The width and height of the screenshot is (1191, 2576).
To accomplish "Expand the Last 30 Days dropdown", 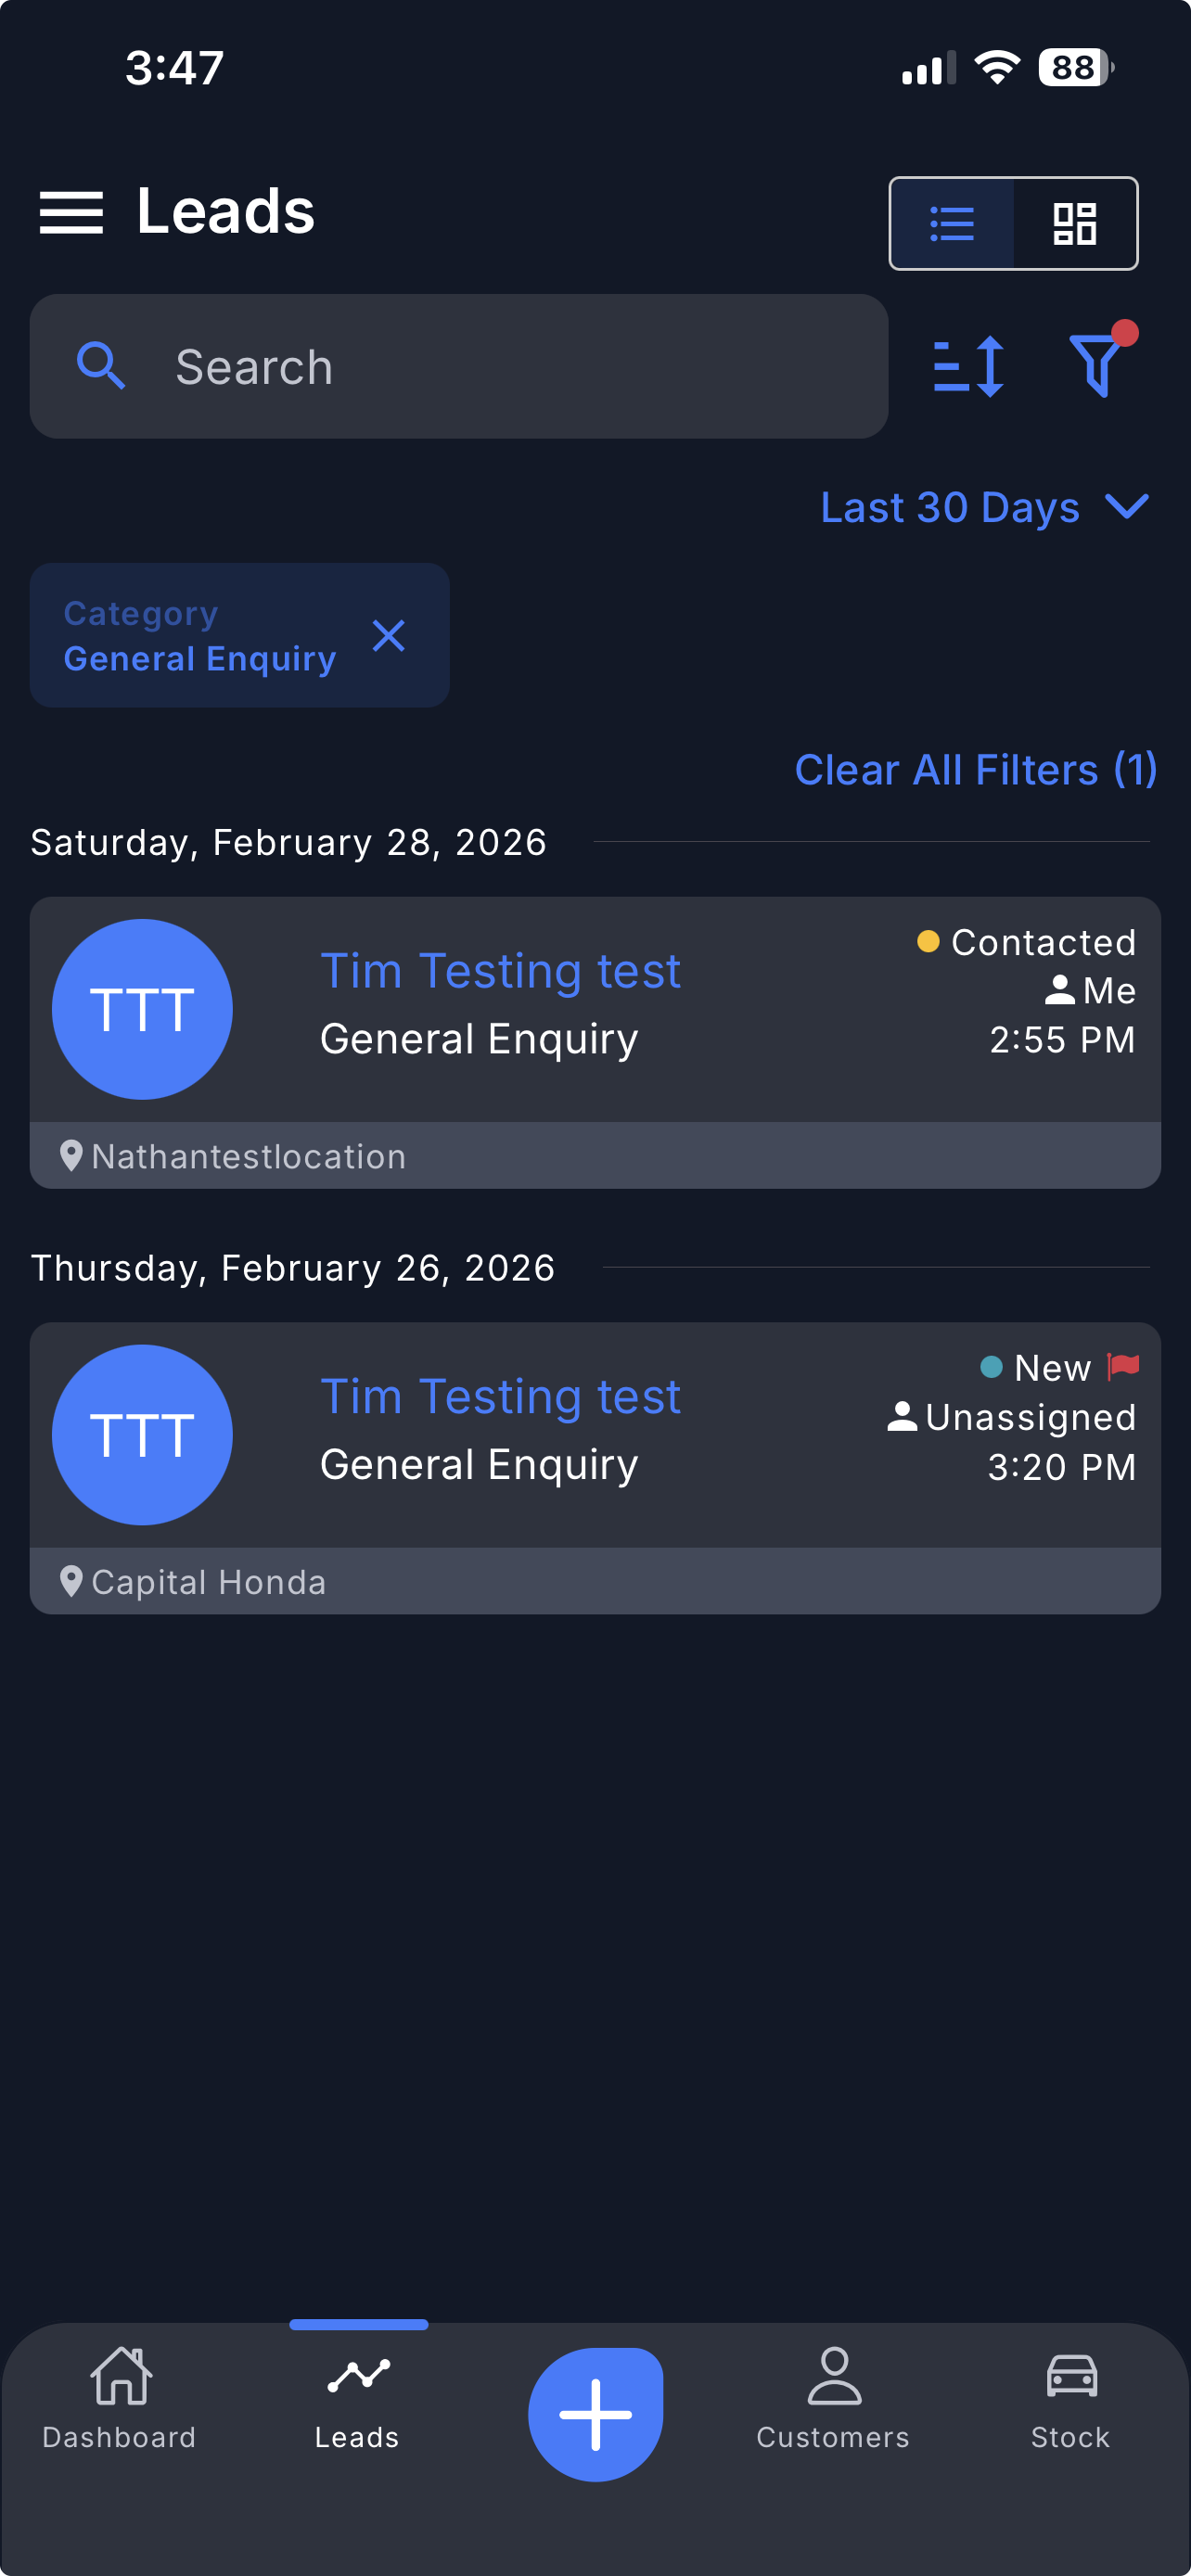I will click(984, 507).
